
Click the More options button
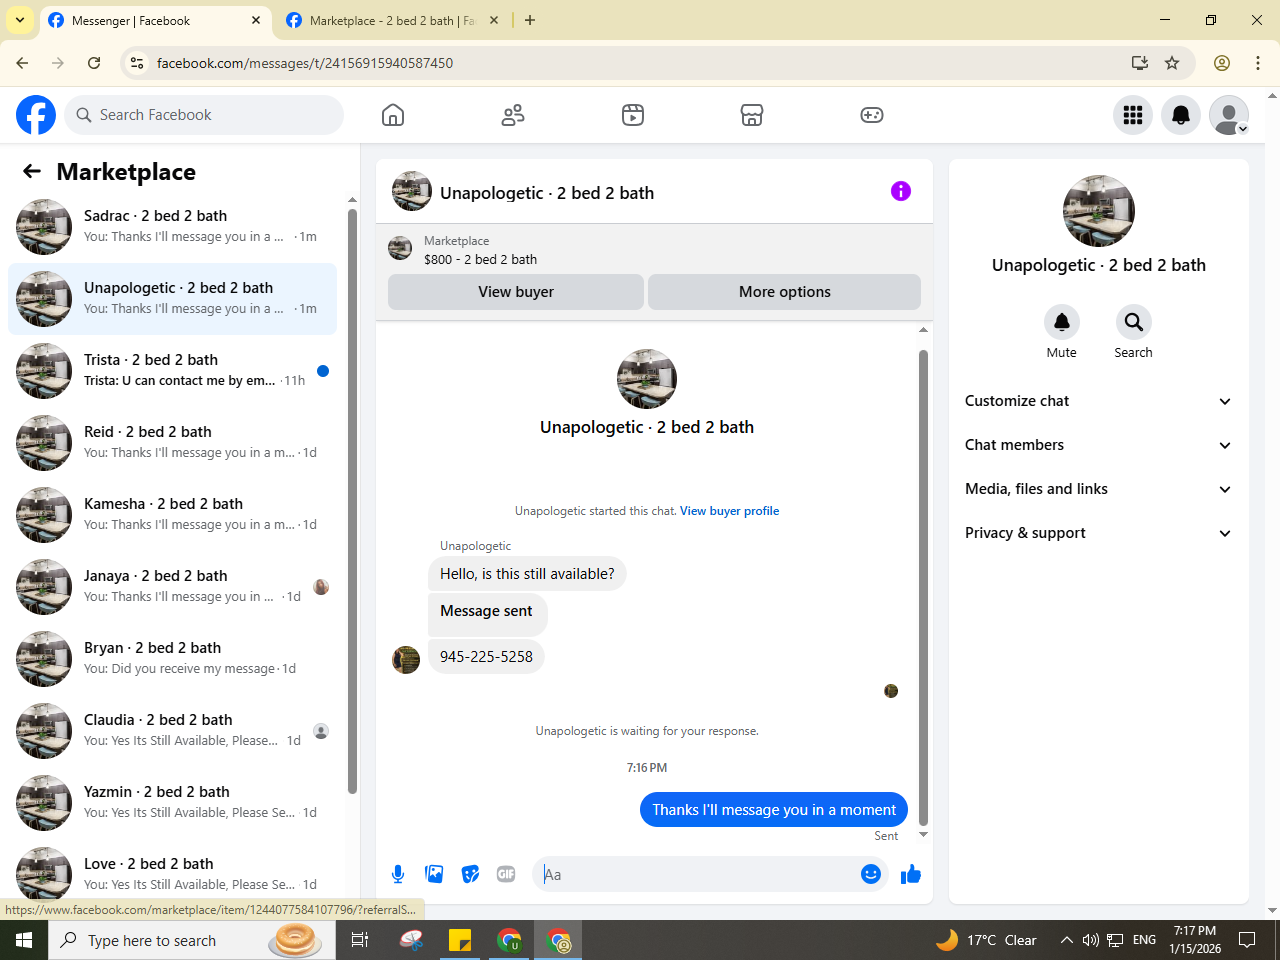(785, 292)
